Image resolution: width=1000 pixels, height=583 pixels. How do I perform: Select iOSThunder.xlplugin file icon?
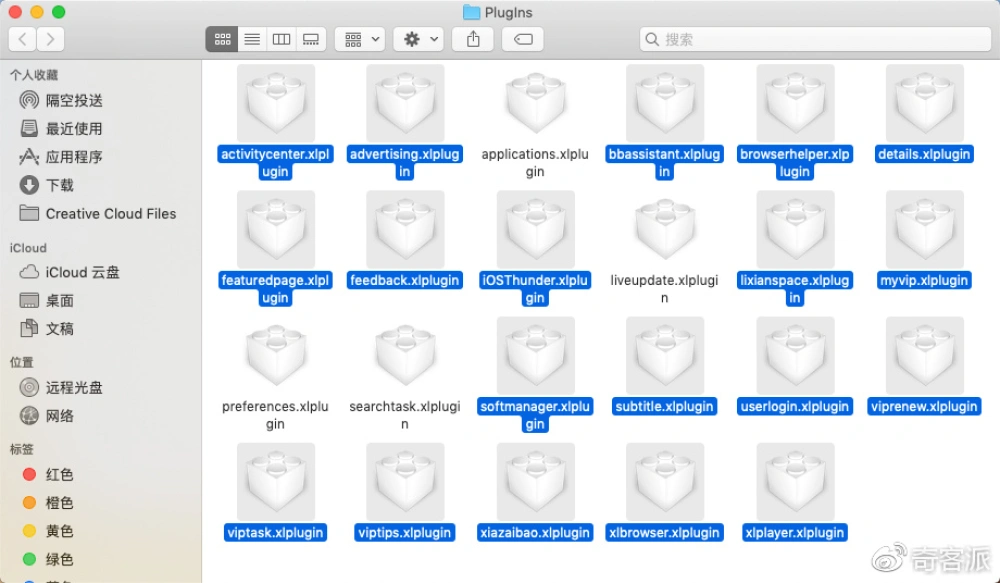point(535,229)
